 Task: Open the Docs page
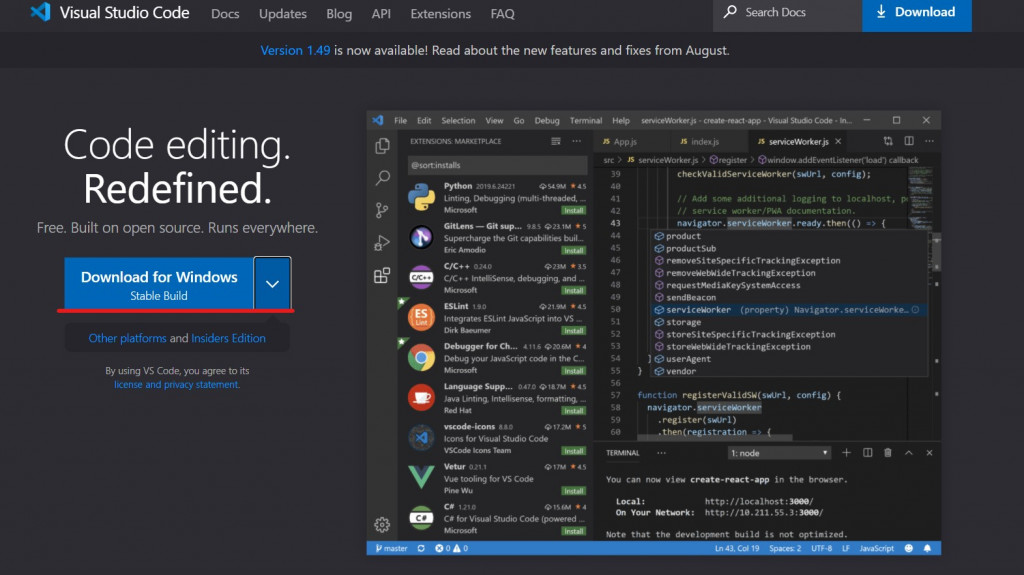(x=225, y=14)
